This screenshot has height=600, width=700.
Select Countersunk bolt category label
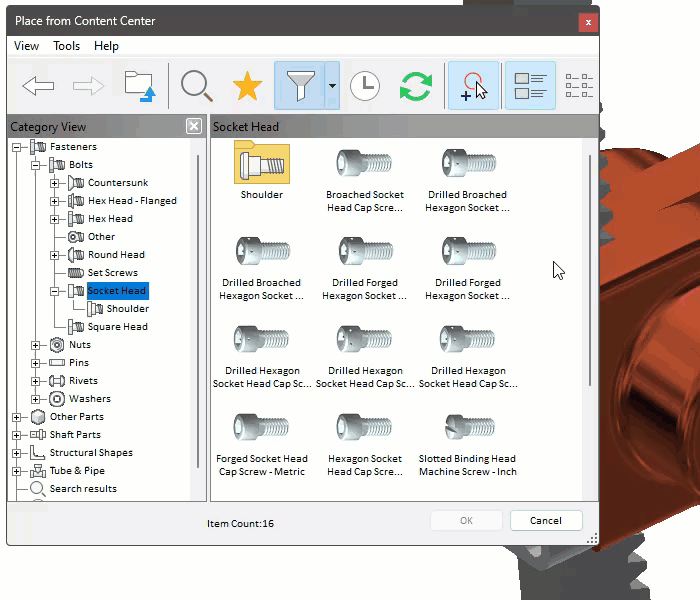click(x=118, y=183)
